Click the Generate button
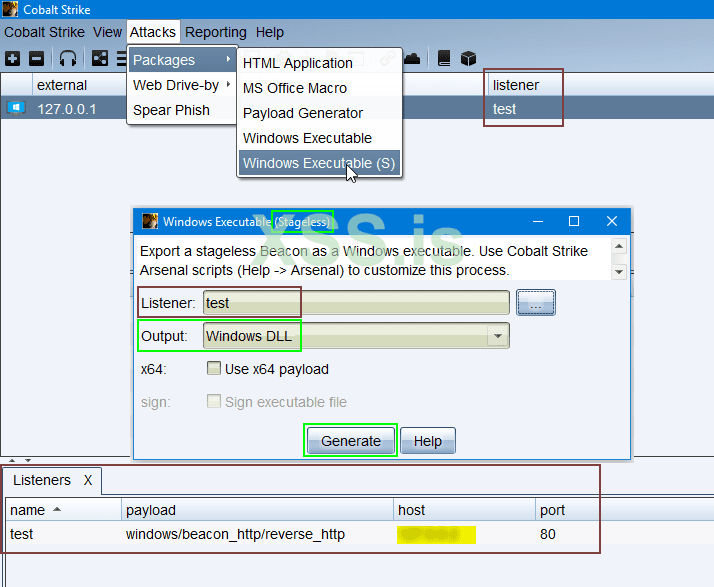 (351, 441)
